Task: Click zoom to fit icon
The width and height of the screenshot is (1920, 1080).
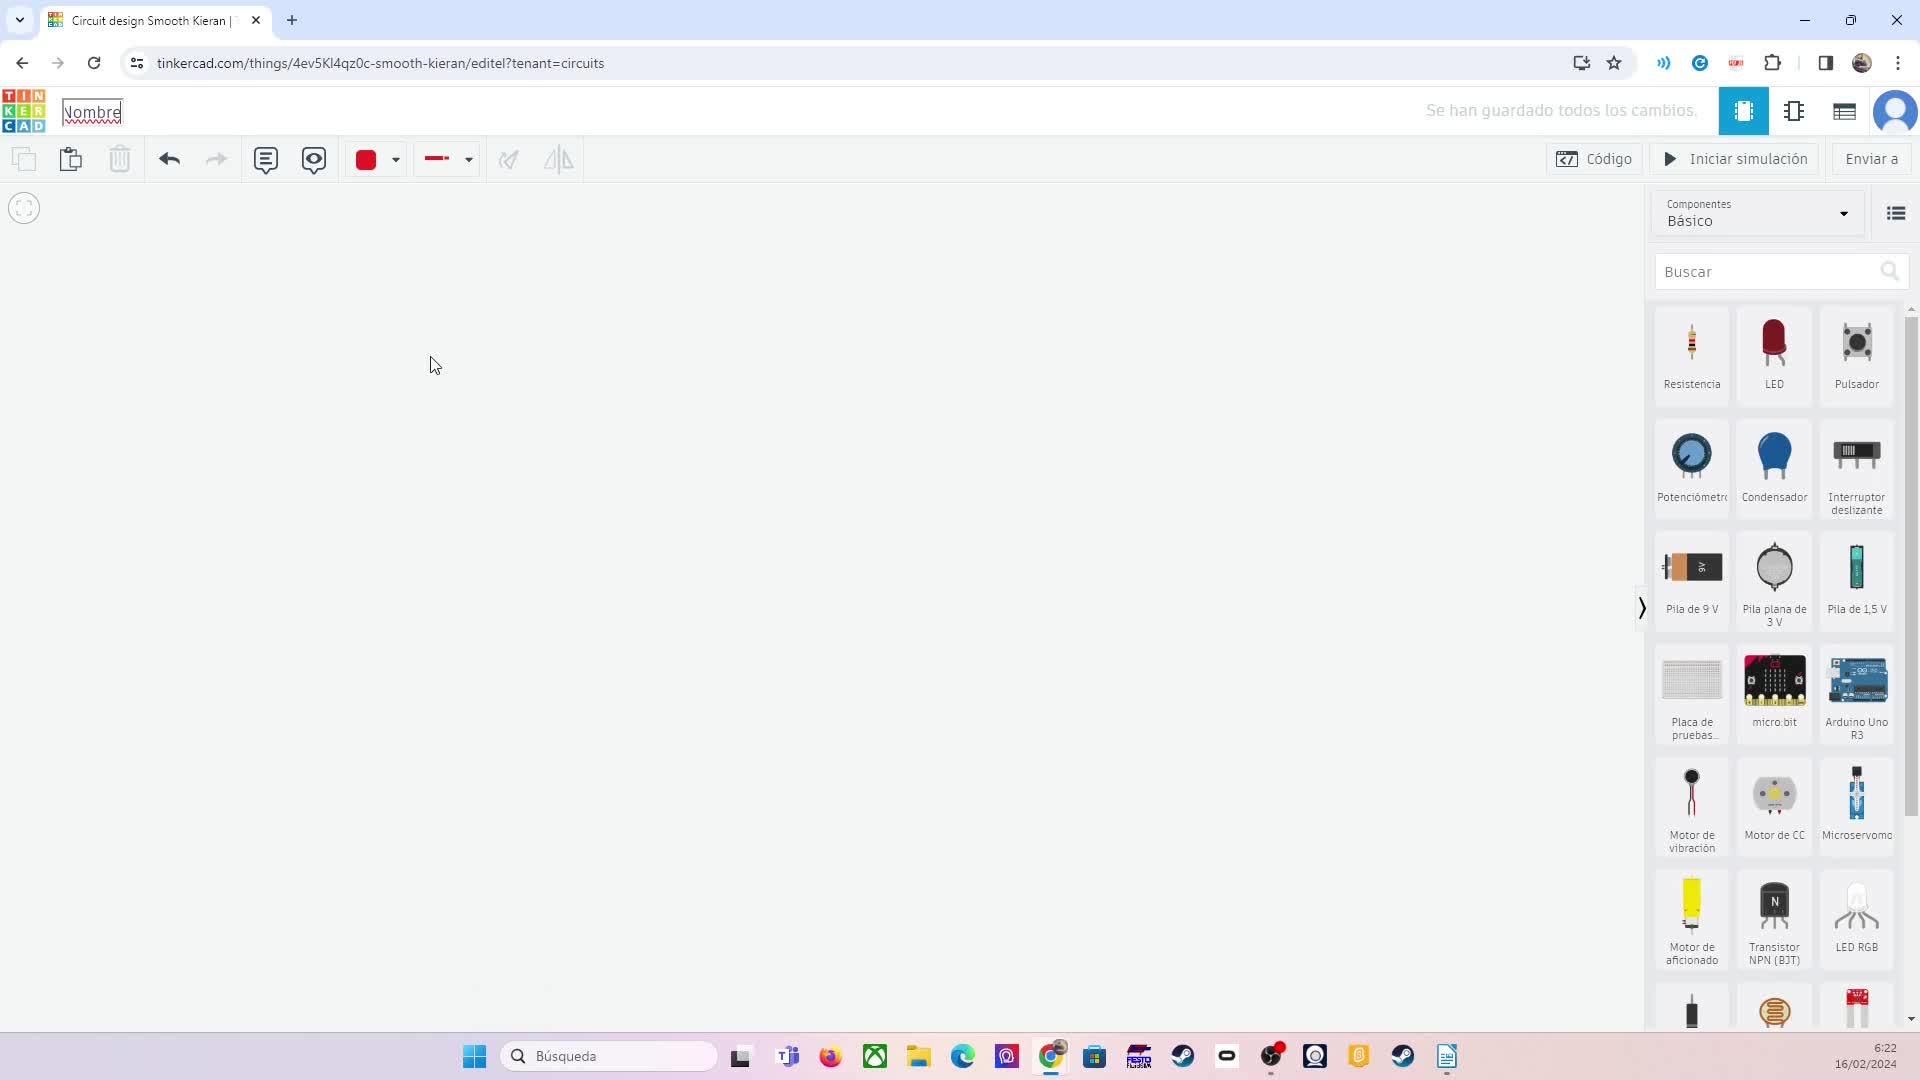Action: 24,208
